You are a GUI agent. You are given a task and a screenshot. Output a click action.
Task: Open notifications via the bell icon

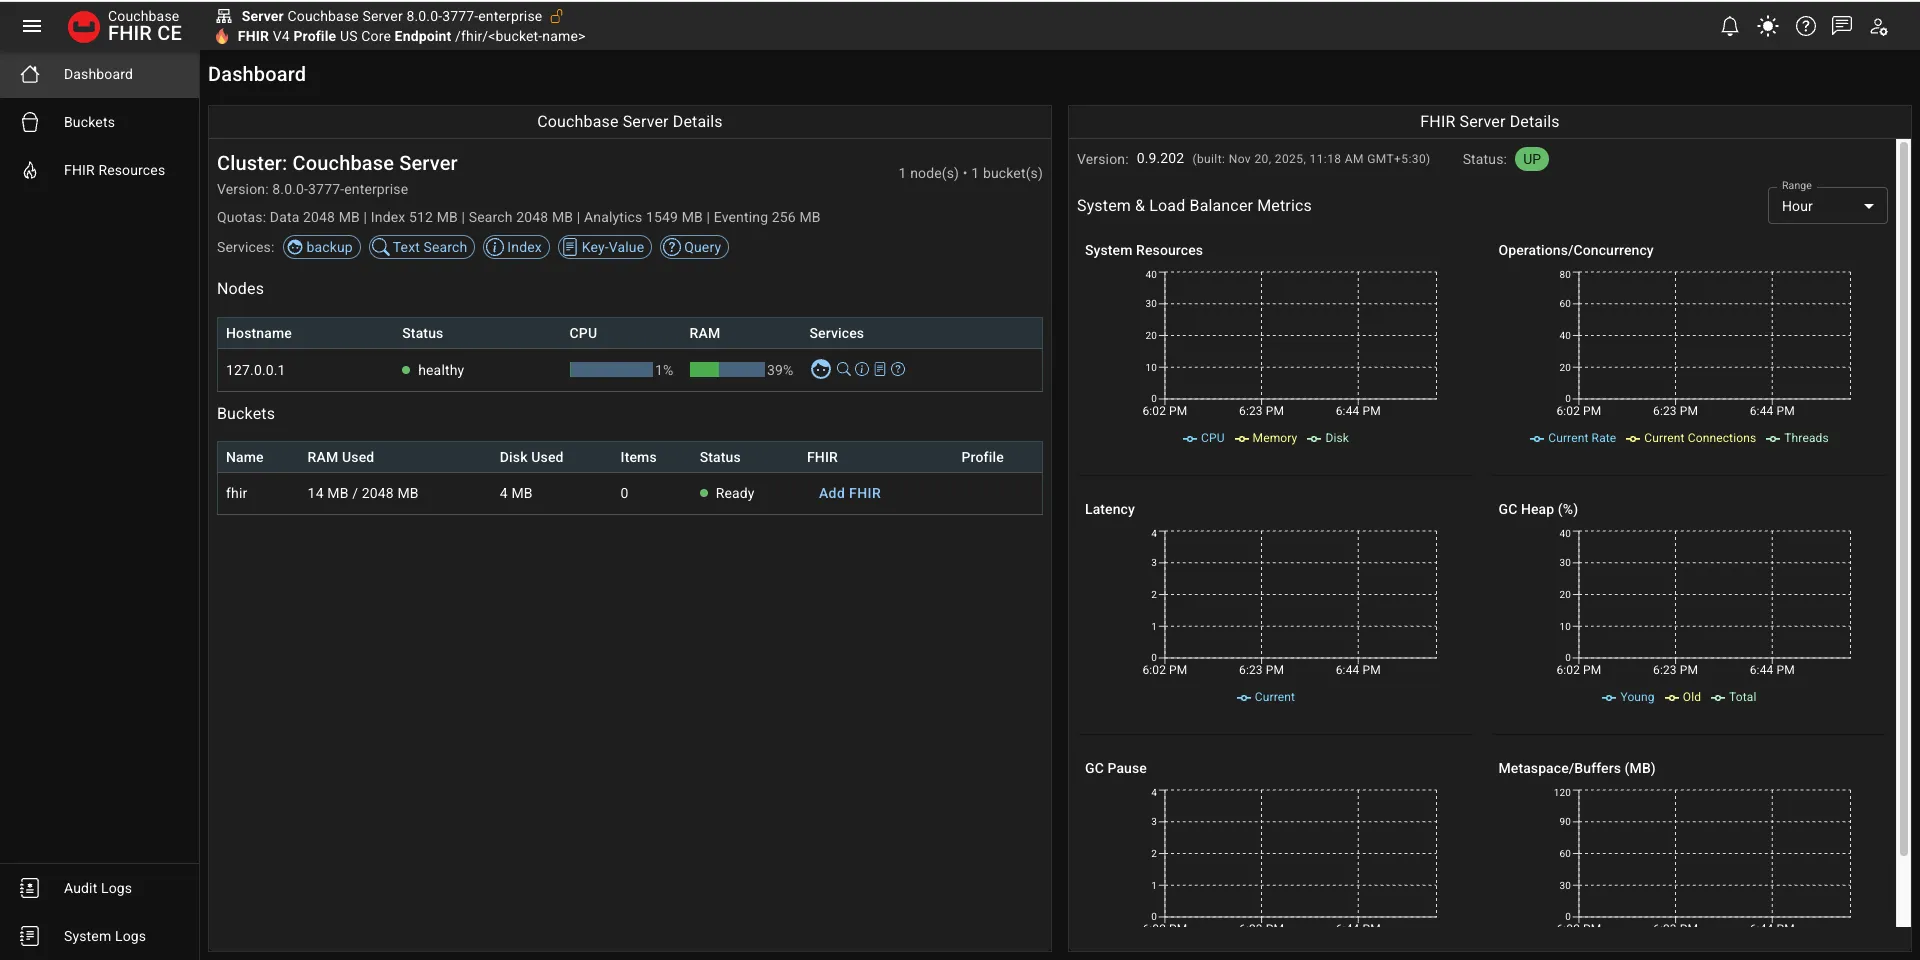(1730, 26)
